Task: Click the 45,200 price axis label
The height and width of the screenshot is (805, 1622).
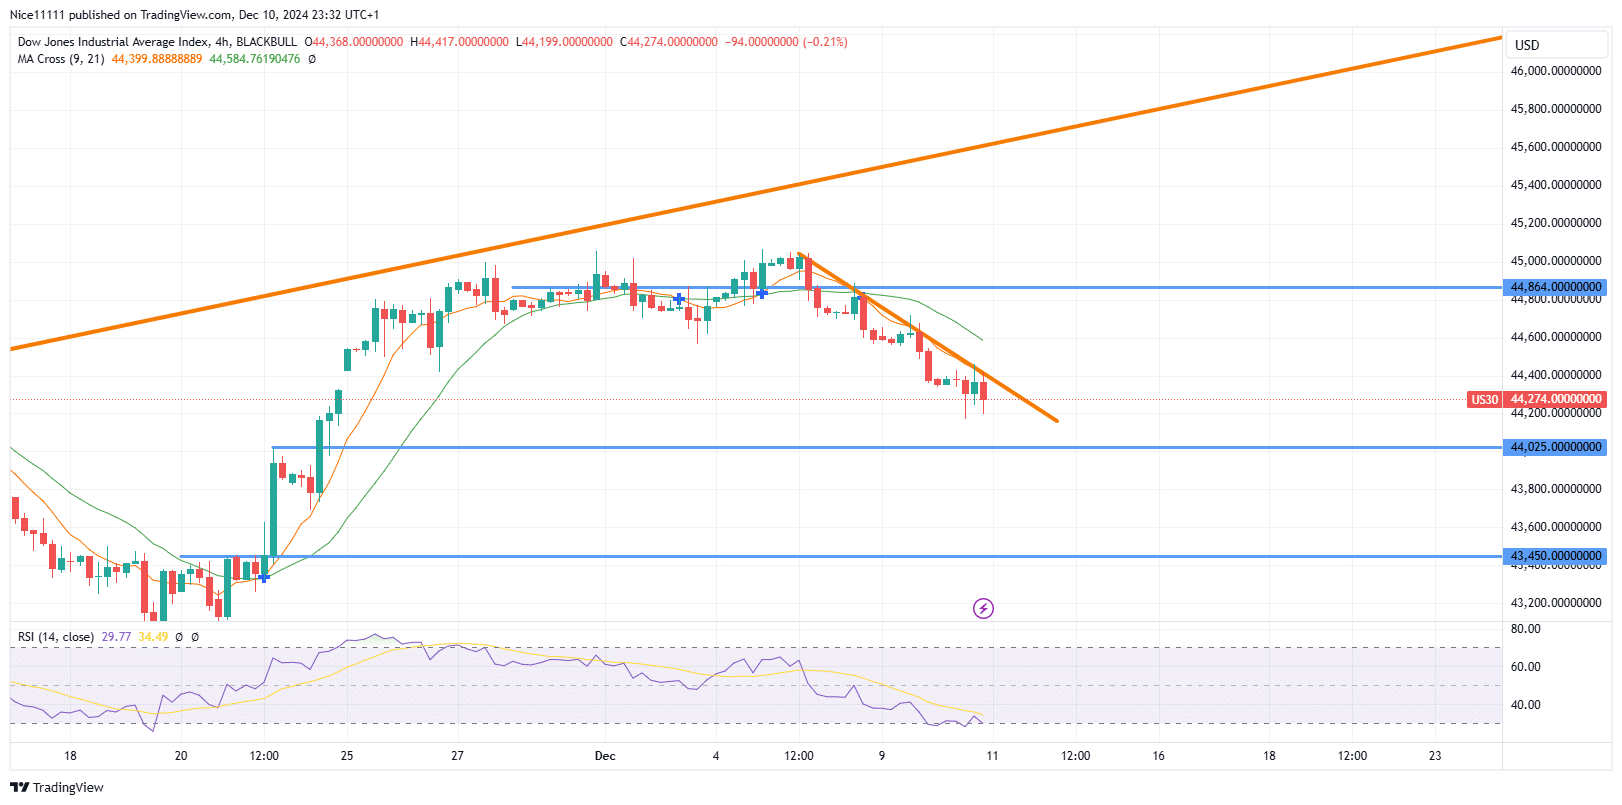Action: point(1556,223)
